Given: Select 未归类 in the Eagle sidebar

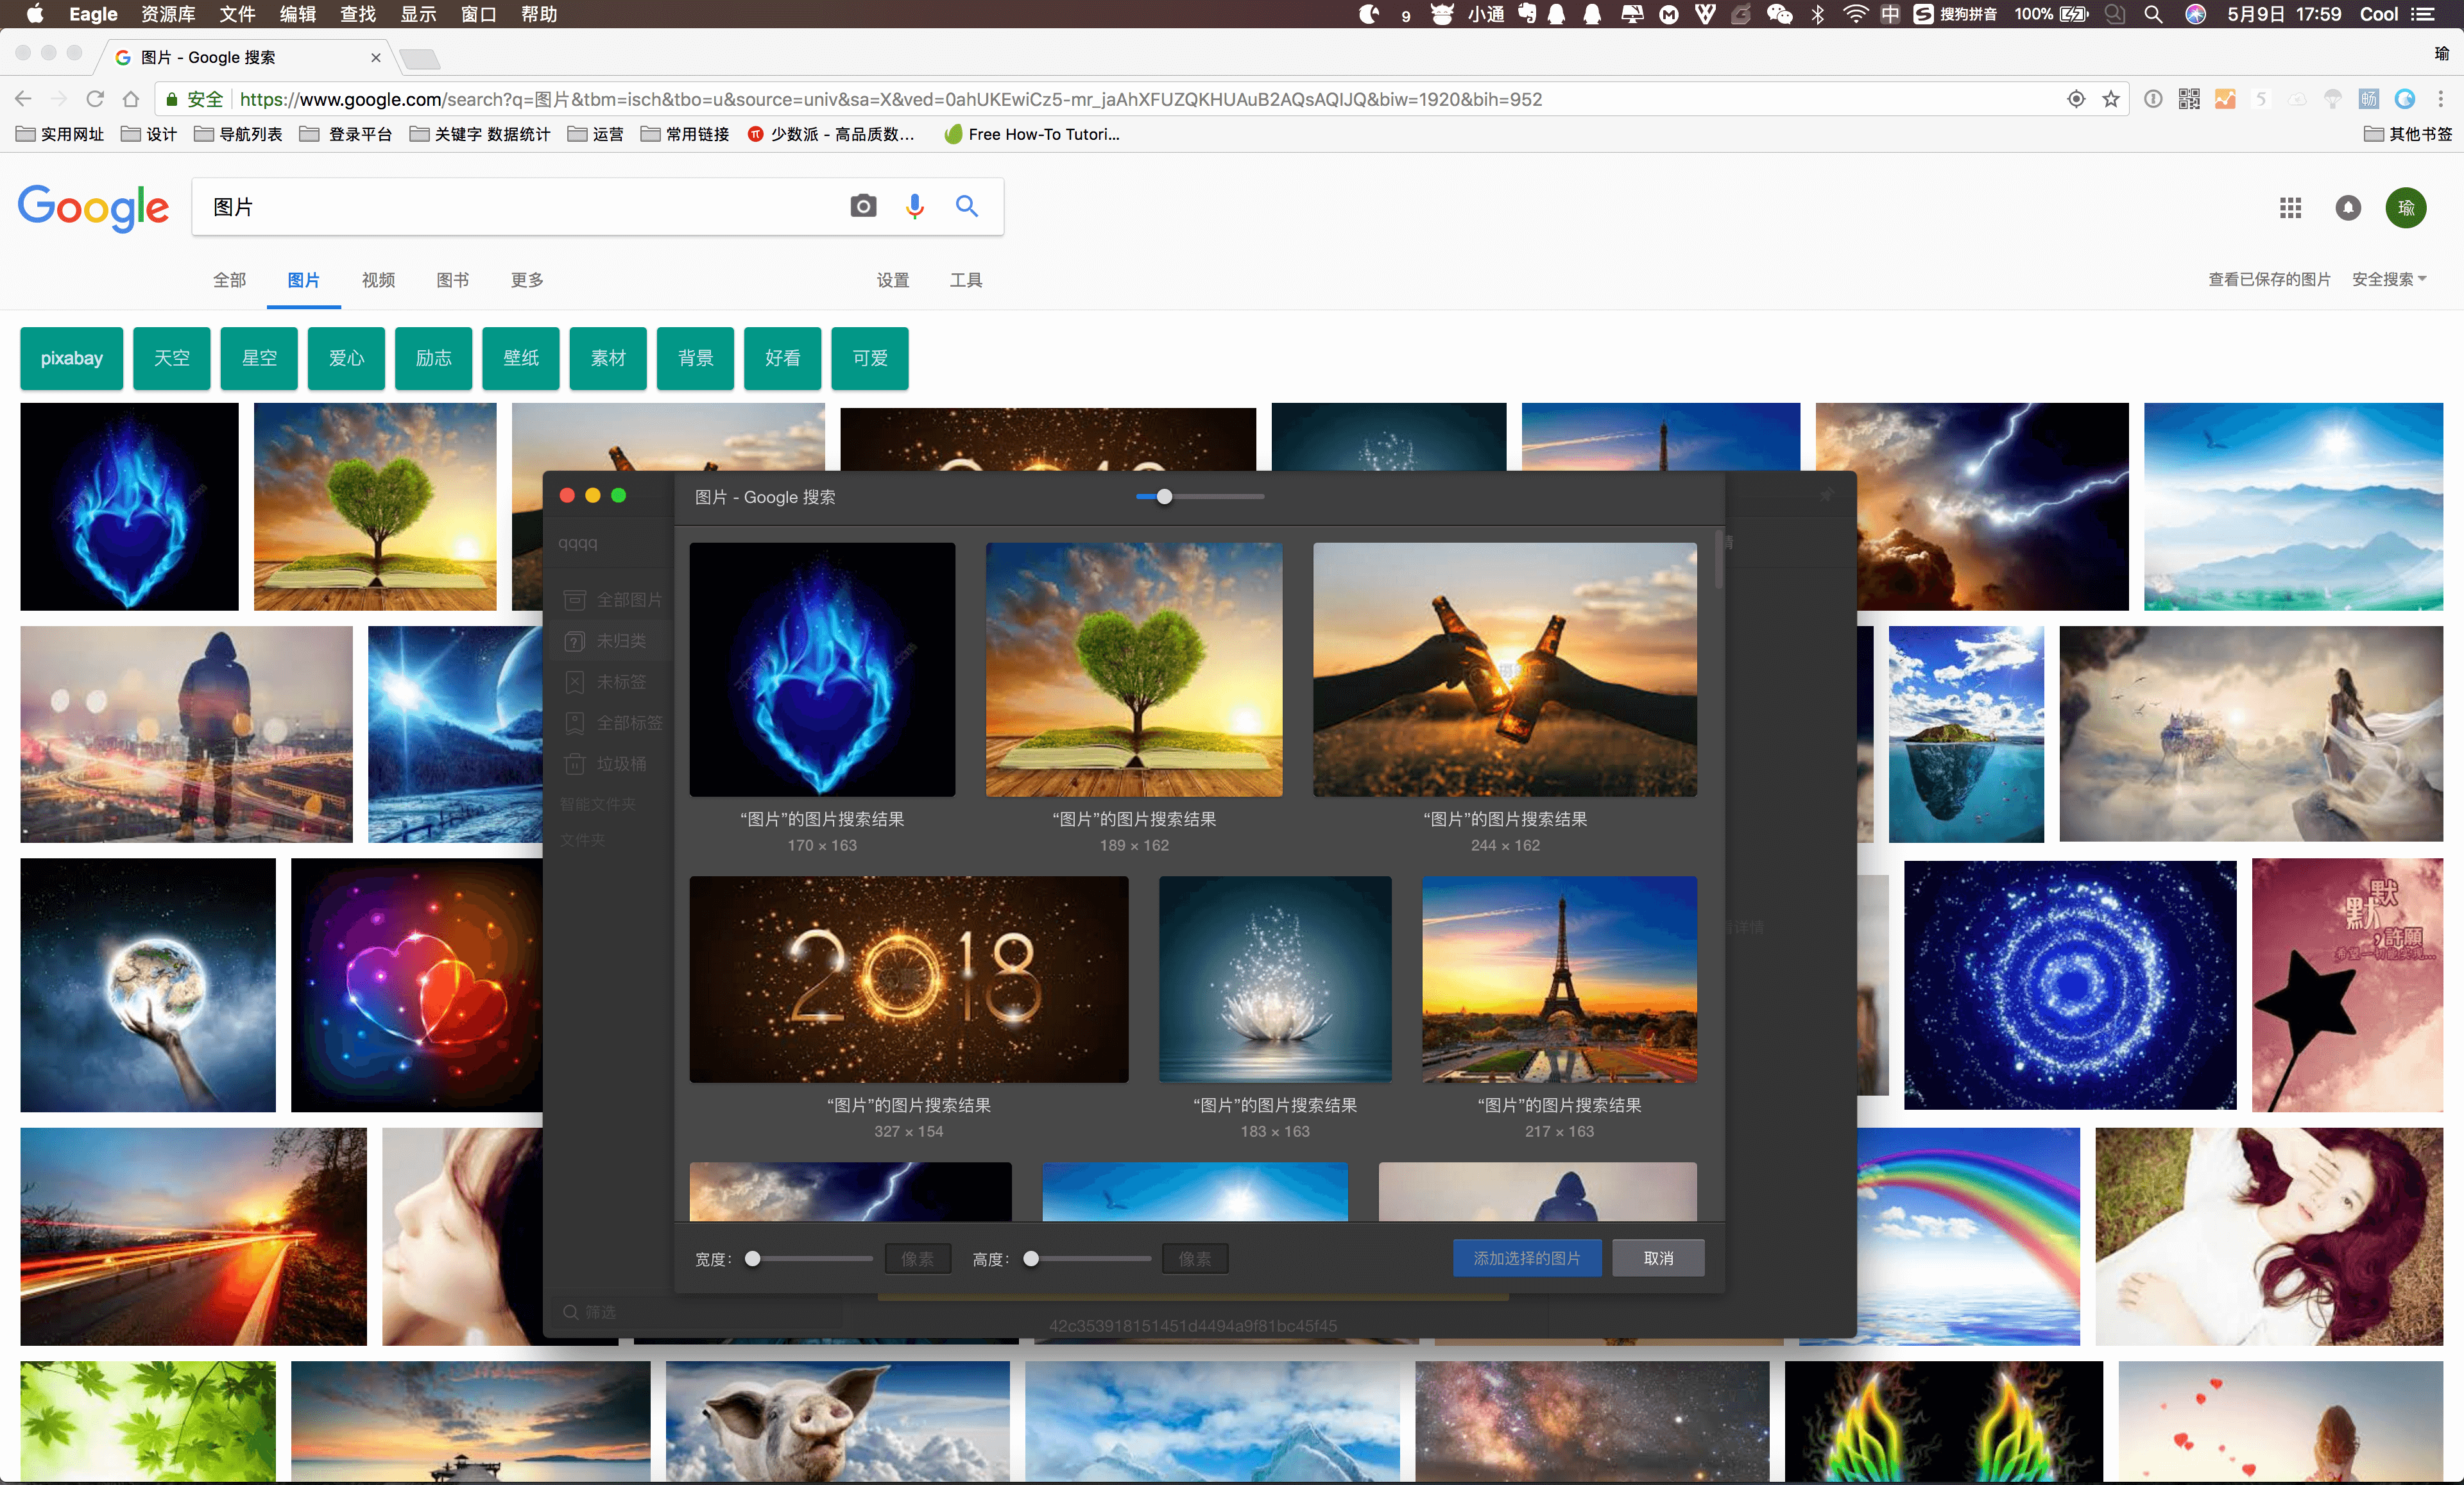Looking at the screenshot, I should (x=613, y=640).
